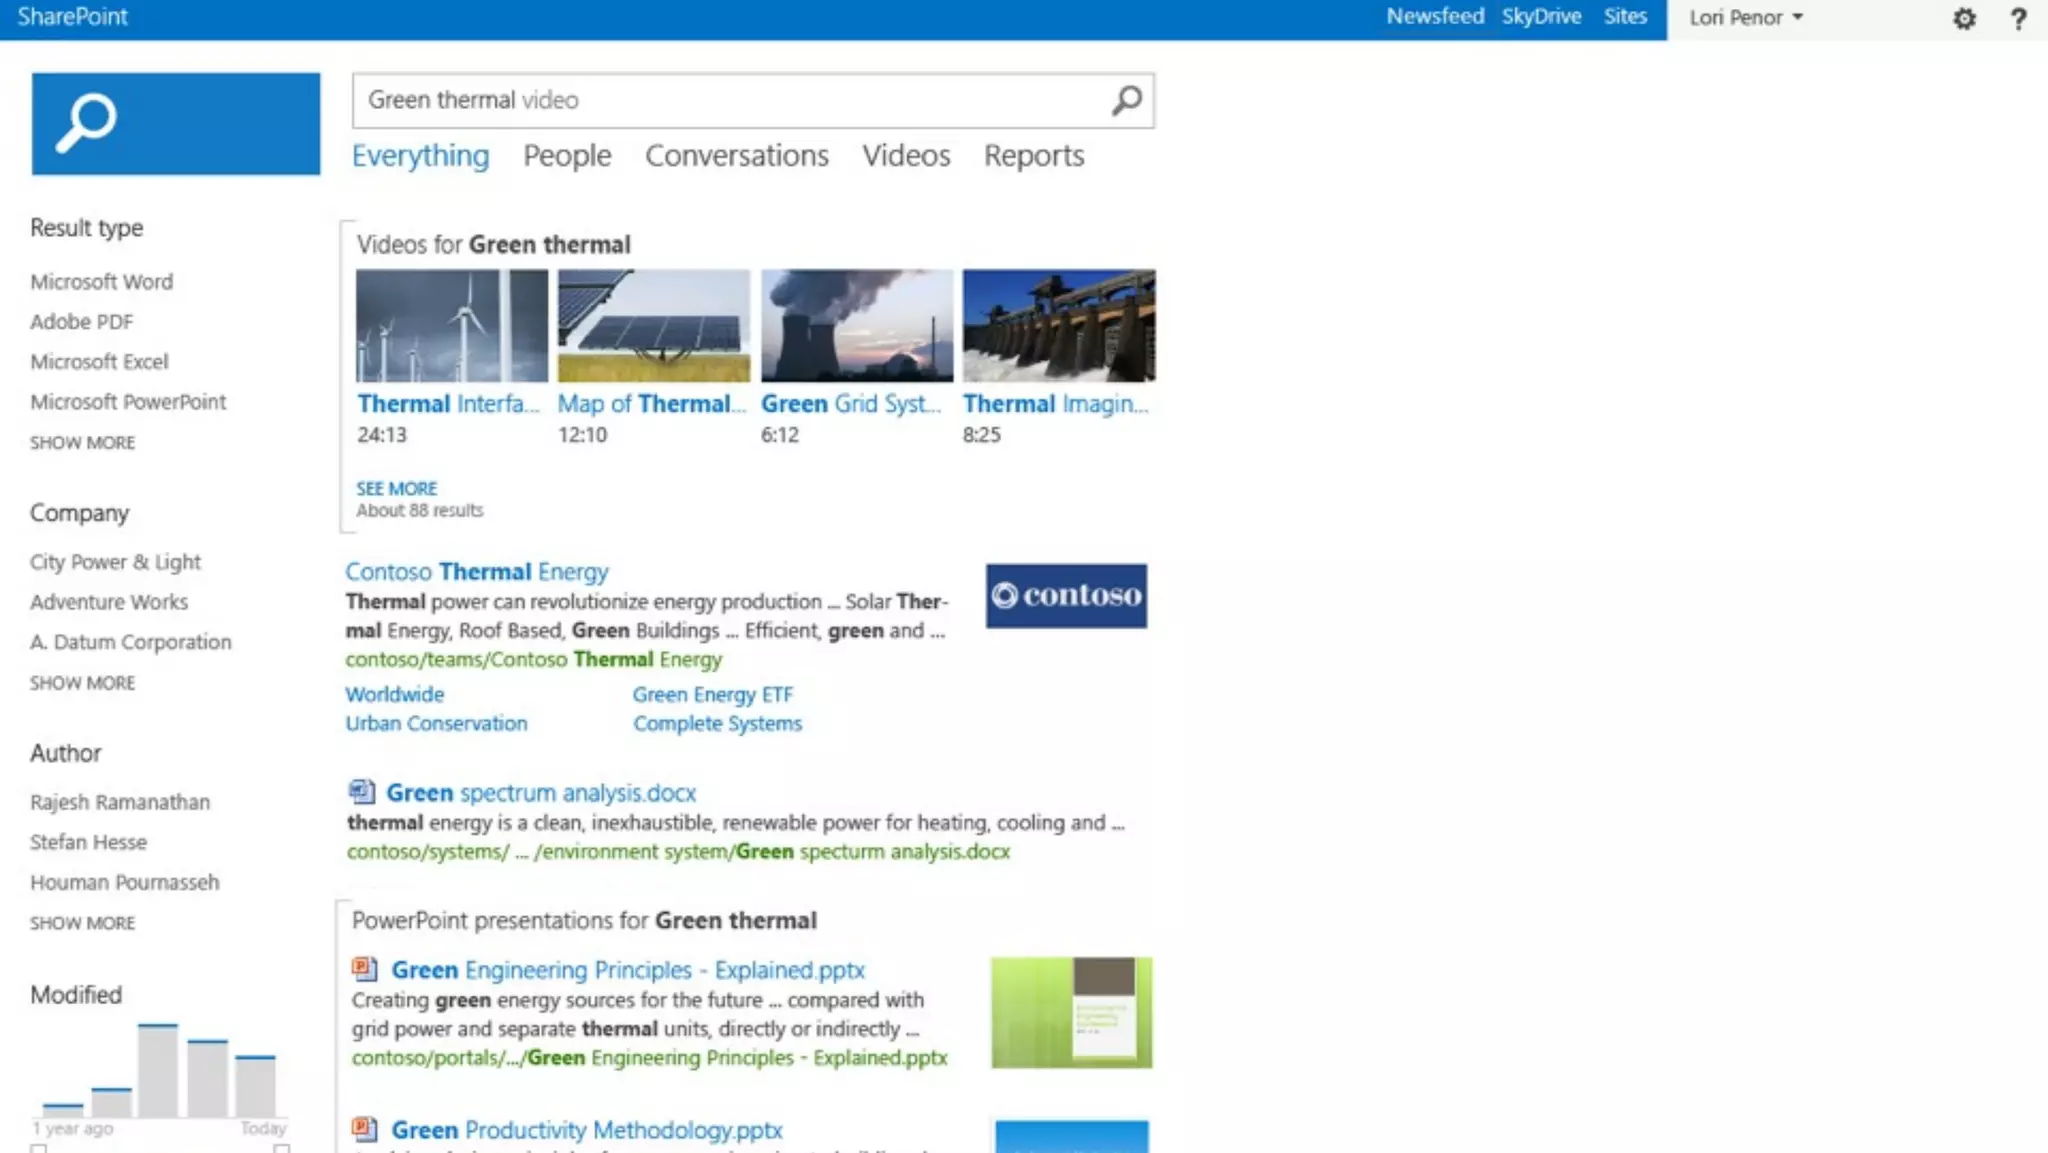Click the Green thermal search input field
Screen dimensions: 2048x1153
pyautogui.click(x=730, y=100)
